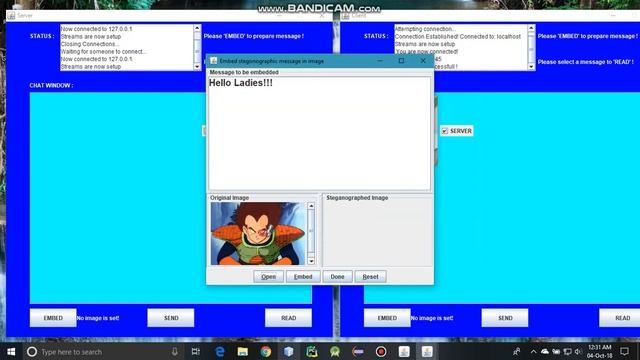Click SEND button in Server window
The width and height of the screenshot is (640, 360).
pyautogui.click(x=171, y=318)
